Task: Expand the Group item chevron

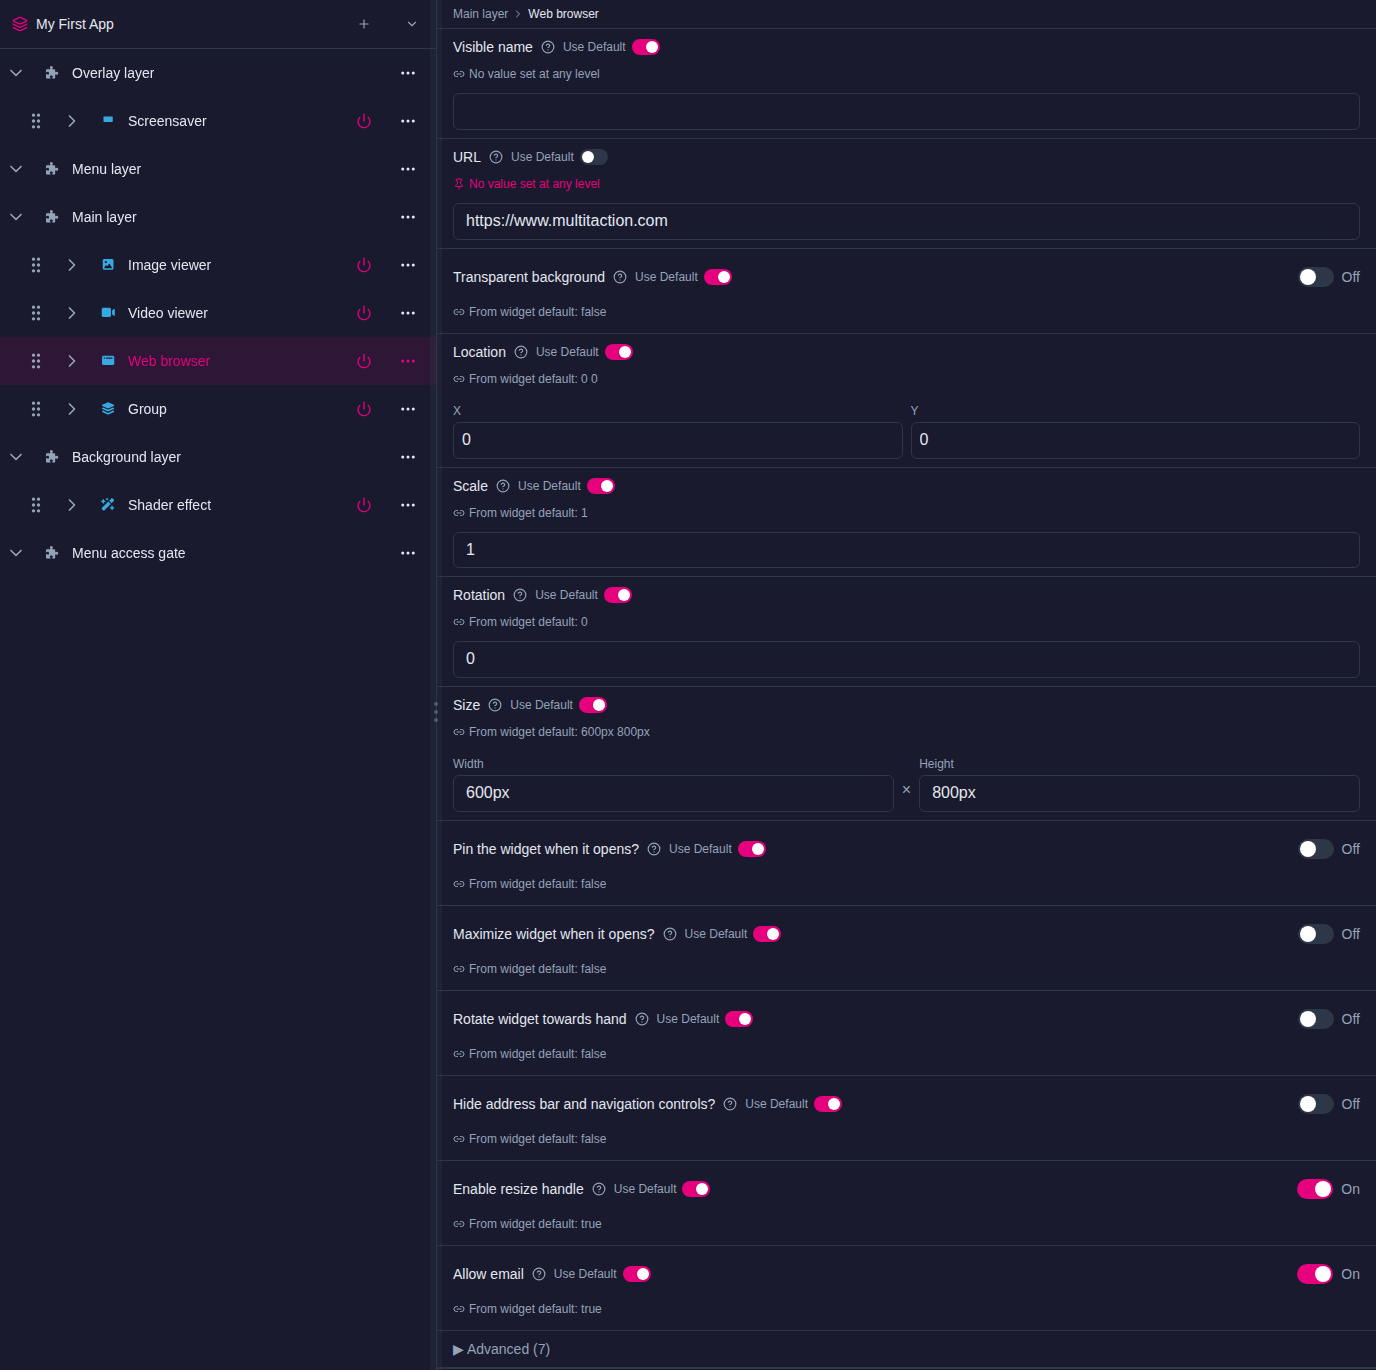Action: pyautogui.click(x=72, y=409)
